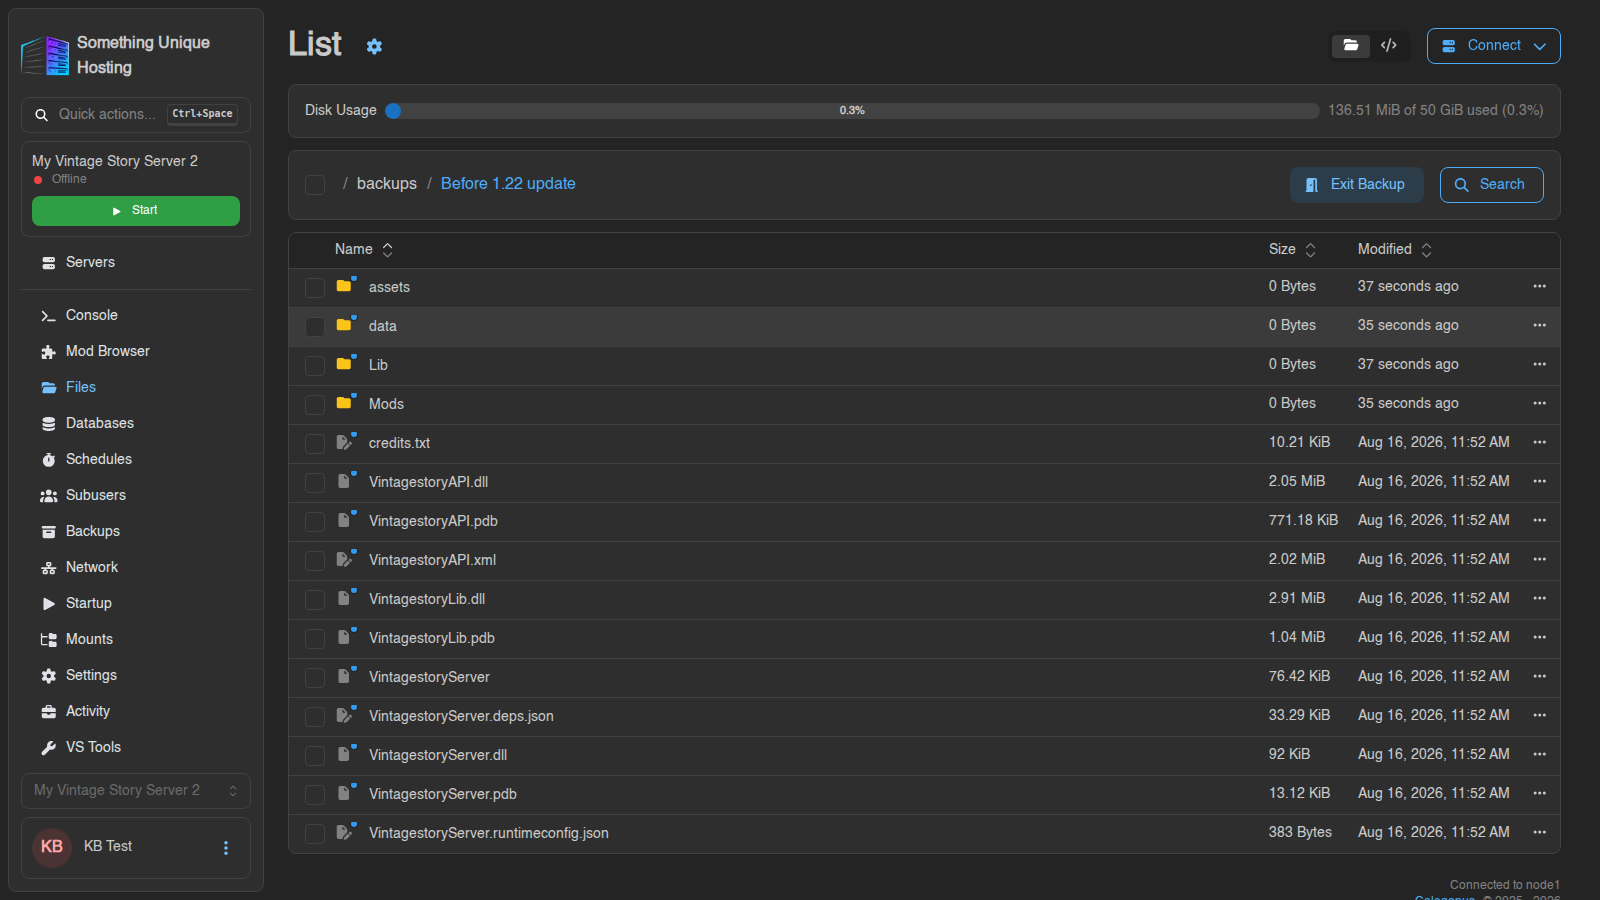Go to backups breadcrumb
1600x900 pixels.
click(387, 184)
